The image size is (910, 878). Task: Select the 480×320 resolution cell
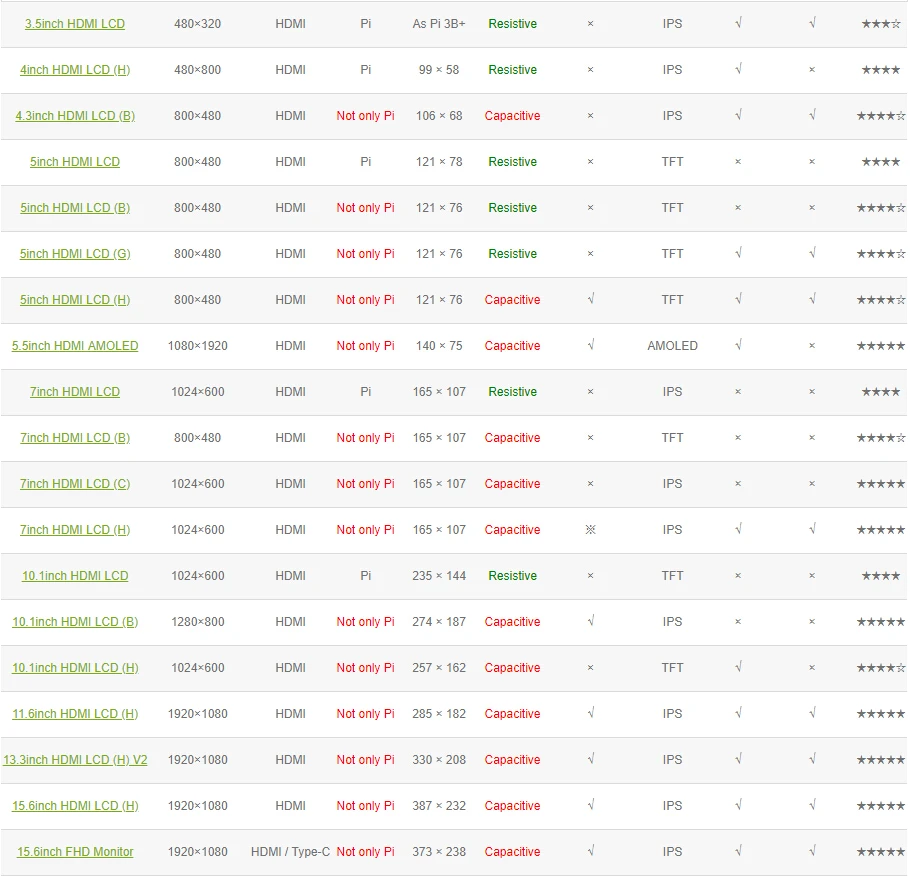(x=197, y=24)
